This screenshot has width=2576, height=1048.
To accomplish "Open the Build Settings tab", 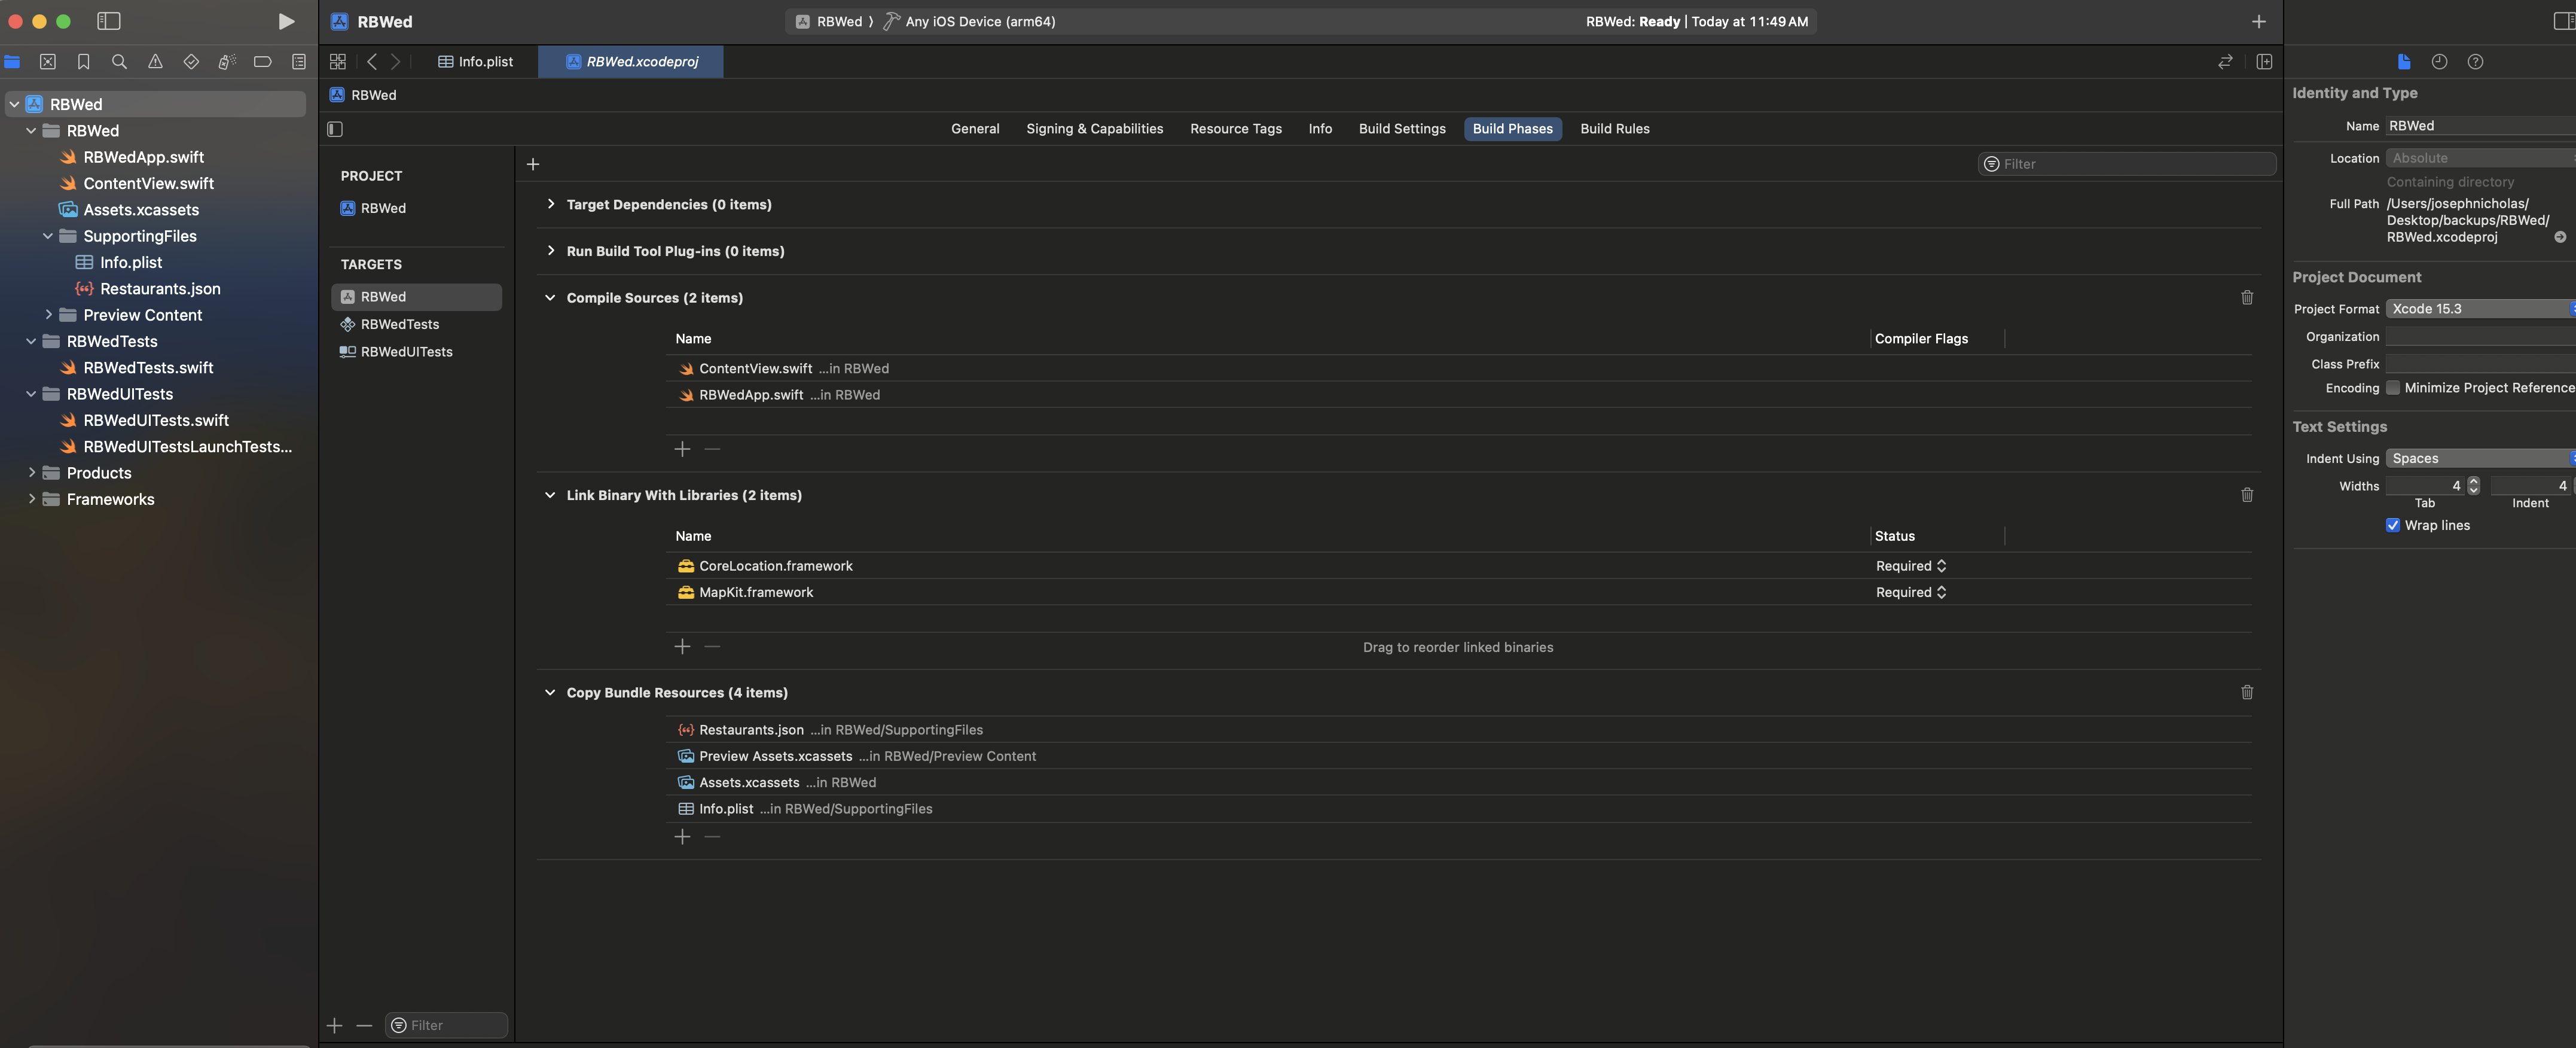I will coord(1402,129).
